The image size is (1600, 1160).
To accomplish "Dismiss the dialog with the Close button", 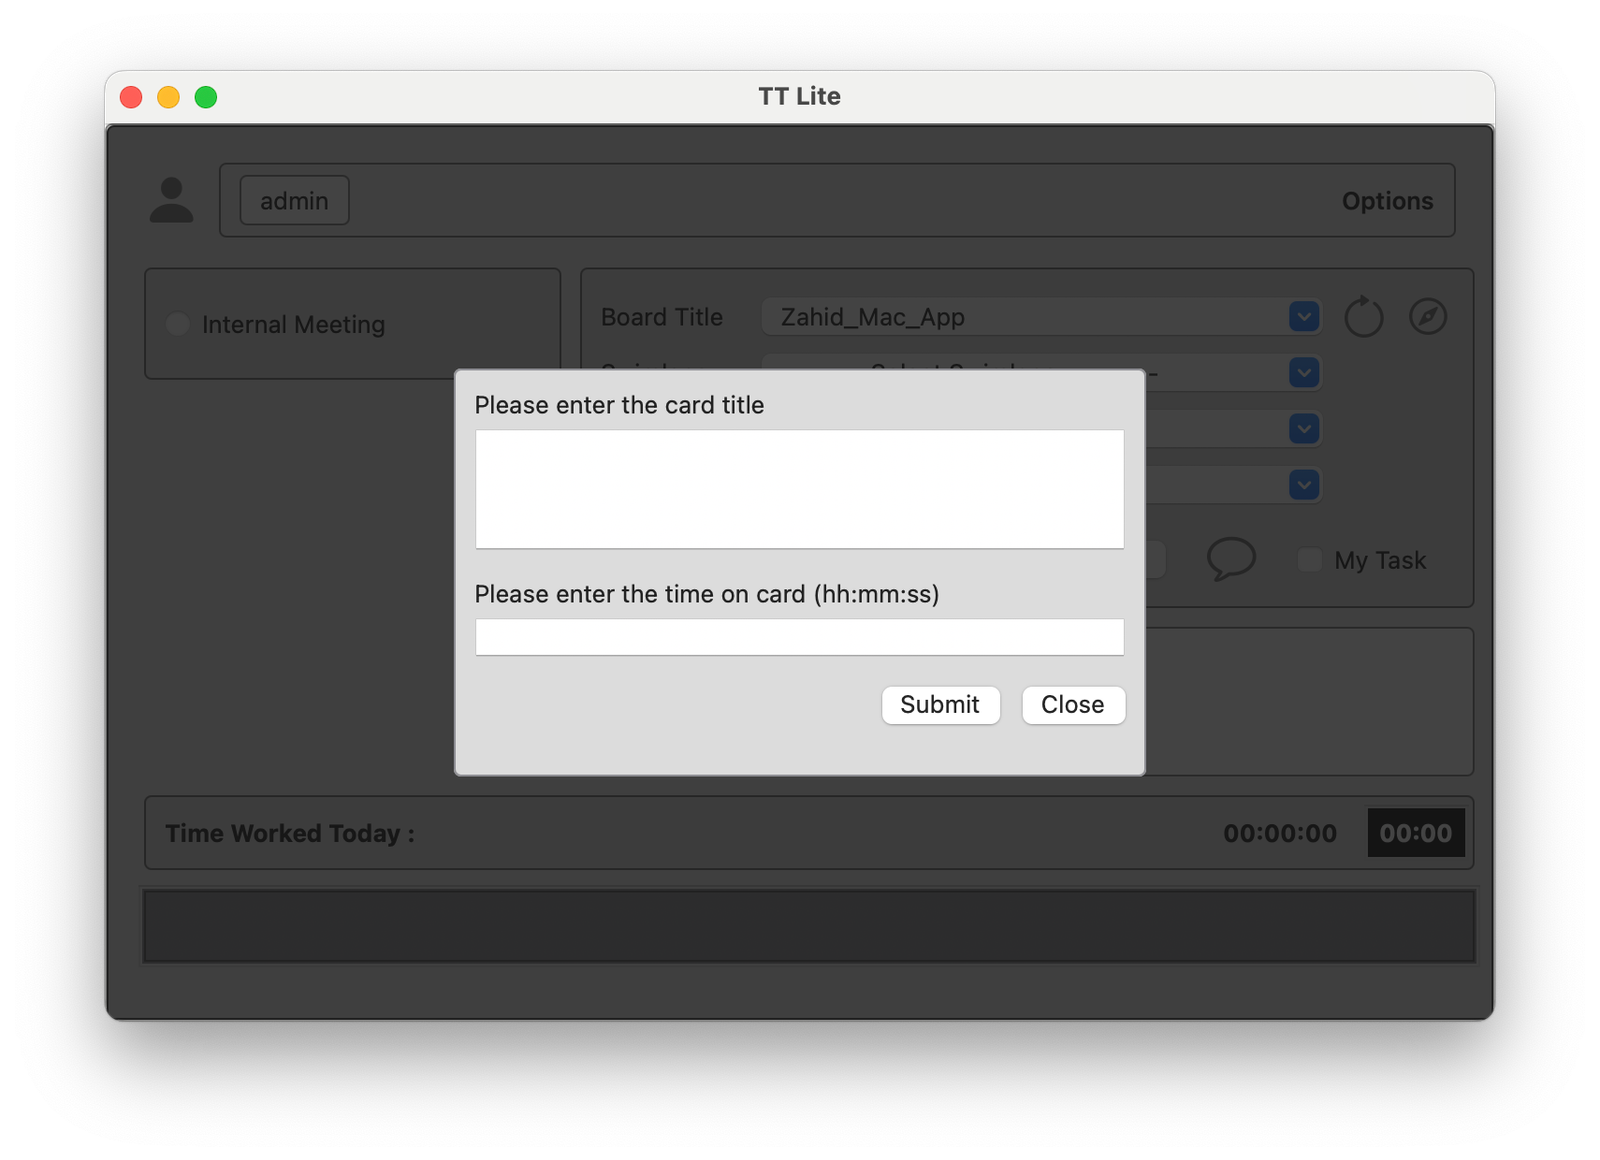I will 1072,705.
